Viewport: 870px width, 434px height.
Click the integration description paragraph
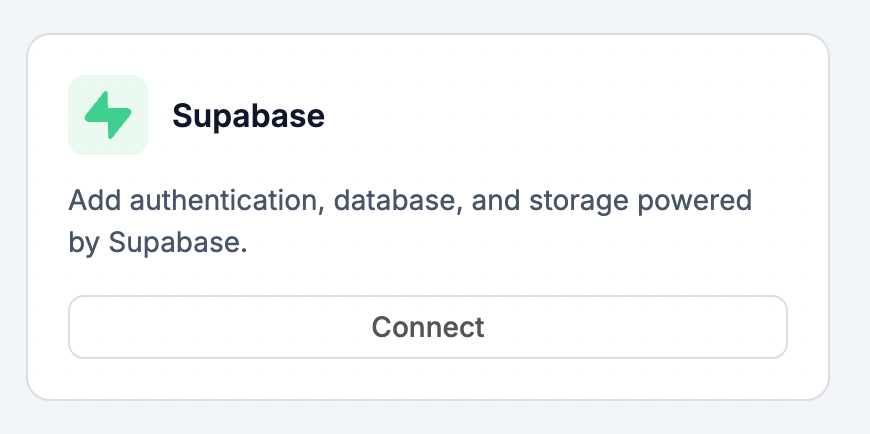pos(408,221)
